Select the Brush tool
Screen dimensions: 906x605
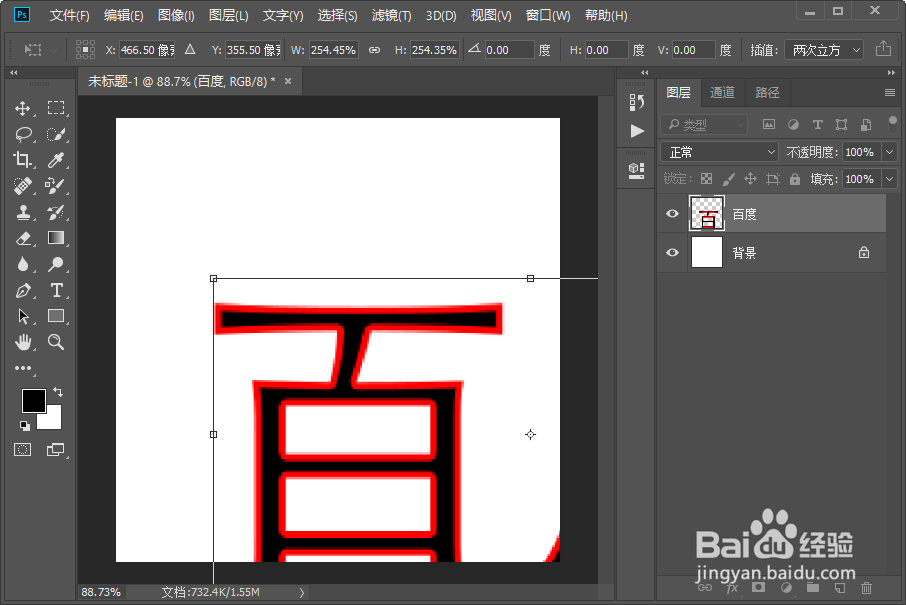tap(56, 186)
